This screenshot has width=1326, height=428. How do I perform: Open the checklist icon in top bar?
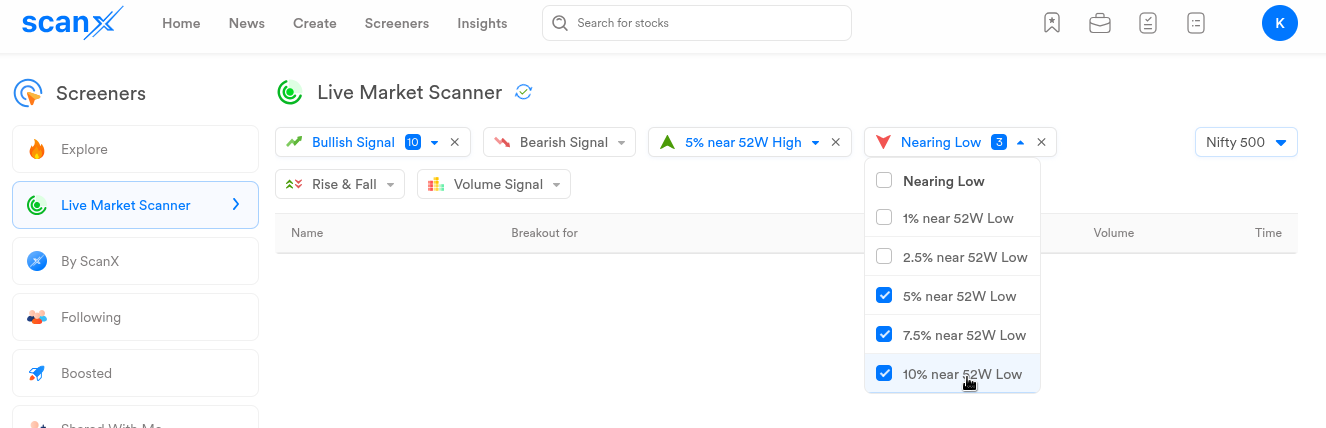pos(1148,23)
